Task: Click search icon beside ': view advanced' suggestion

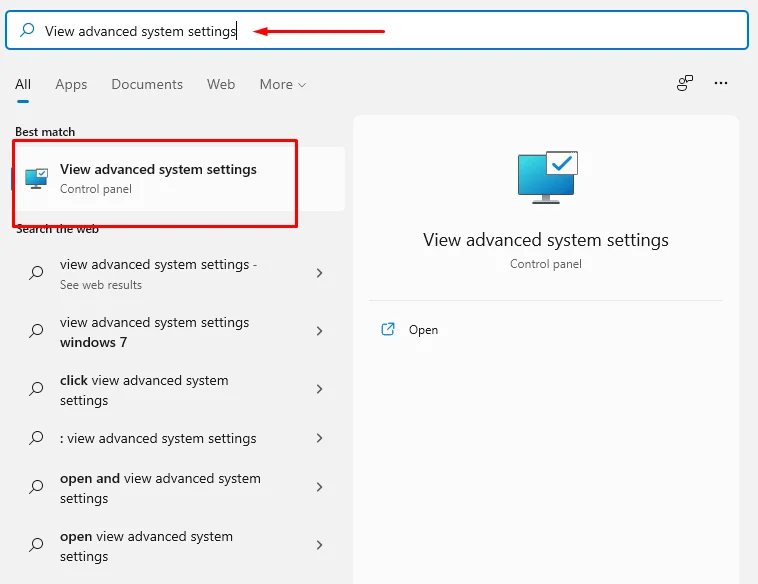Action: [x=36, y=438]
